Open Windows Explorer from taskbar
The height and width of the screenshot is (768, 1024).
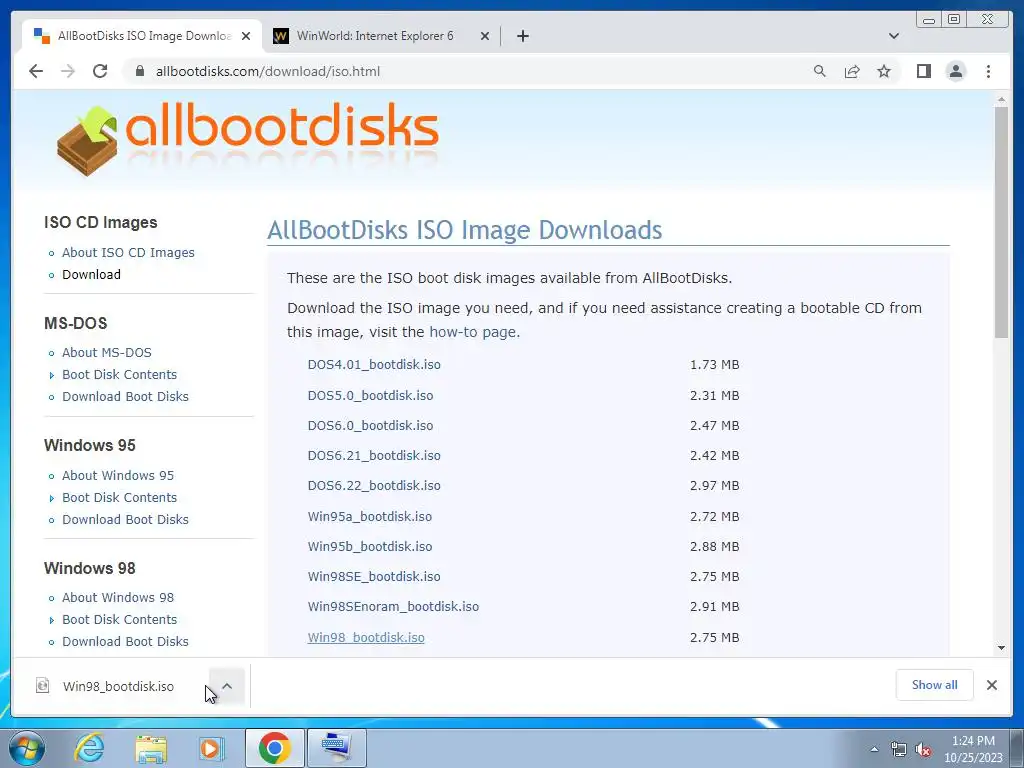coord(151,748)
